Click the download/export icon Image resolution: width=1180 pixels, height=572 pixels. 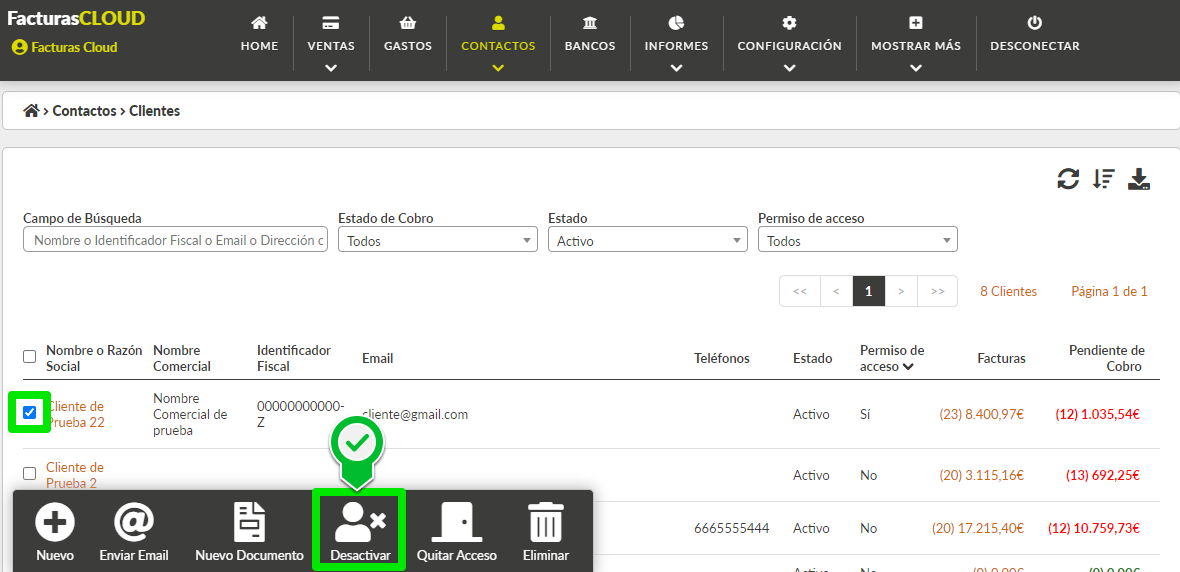click(x=1139, y=179)
